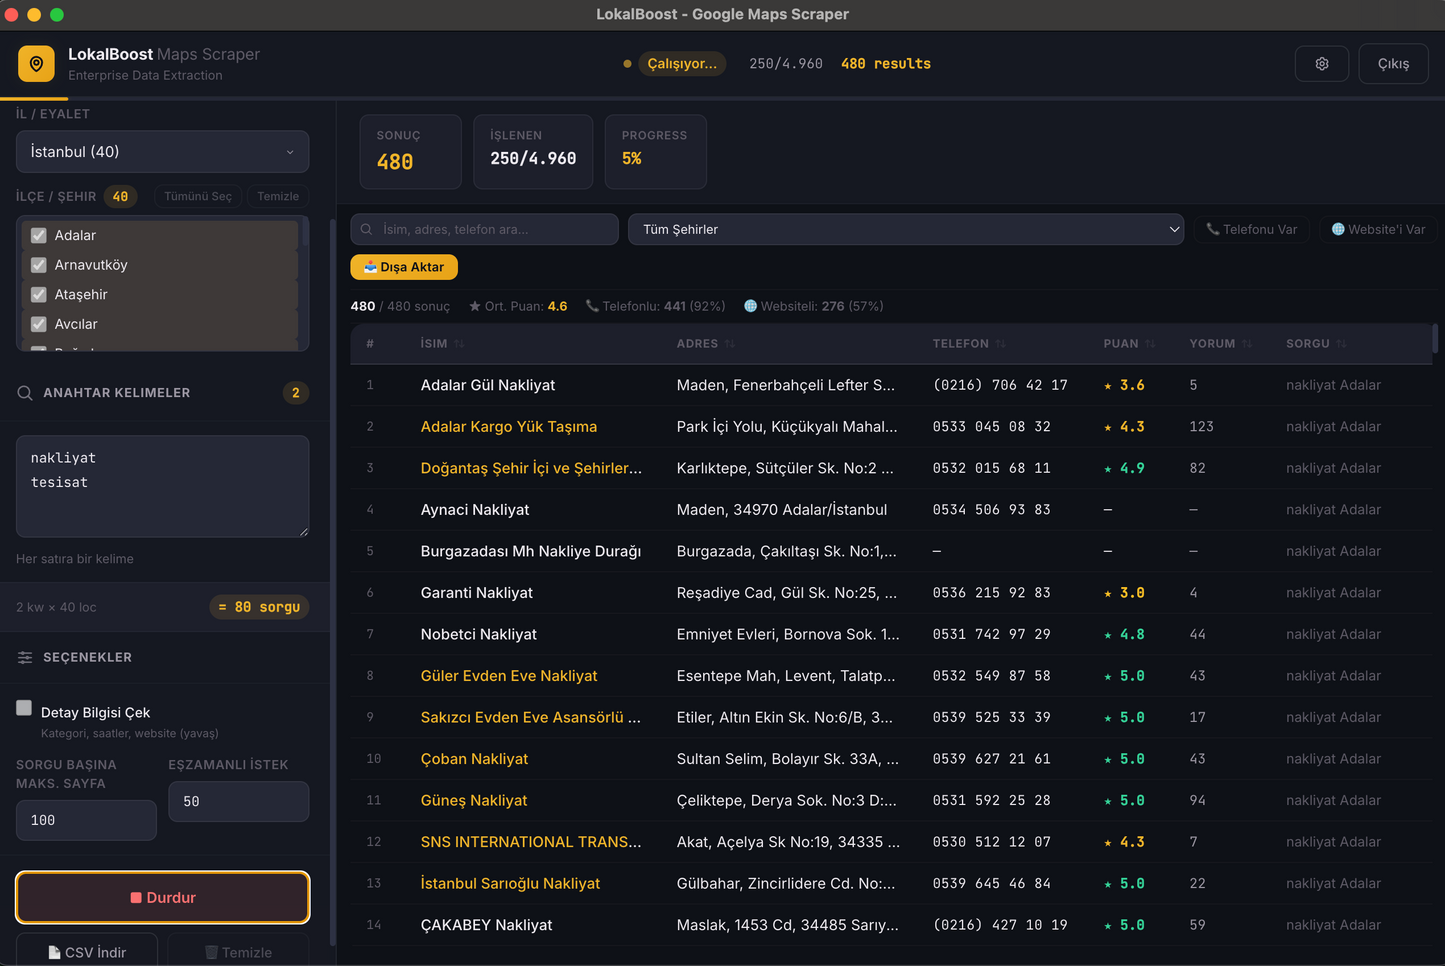1445x966 pixels.
Task: Open the Adalar Kargo Yük Taşıma link
Action: 509,427
